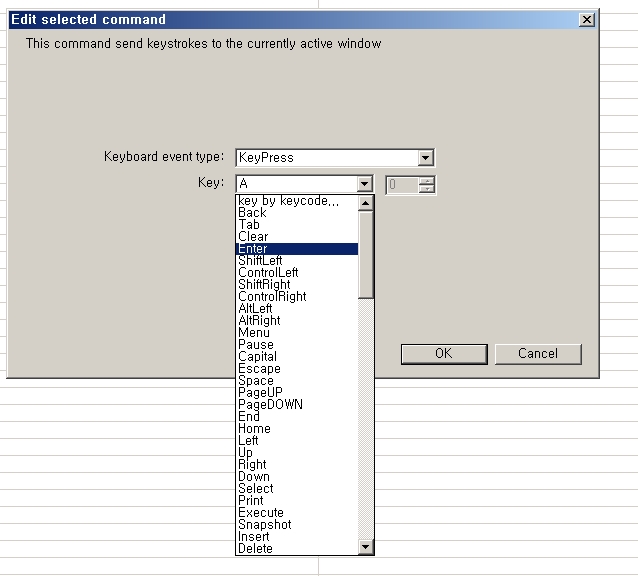Decrease the disabled keycode spinner value
The width and height of the screenshot is (638, 576).
(x=427, y=189)
